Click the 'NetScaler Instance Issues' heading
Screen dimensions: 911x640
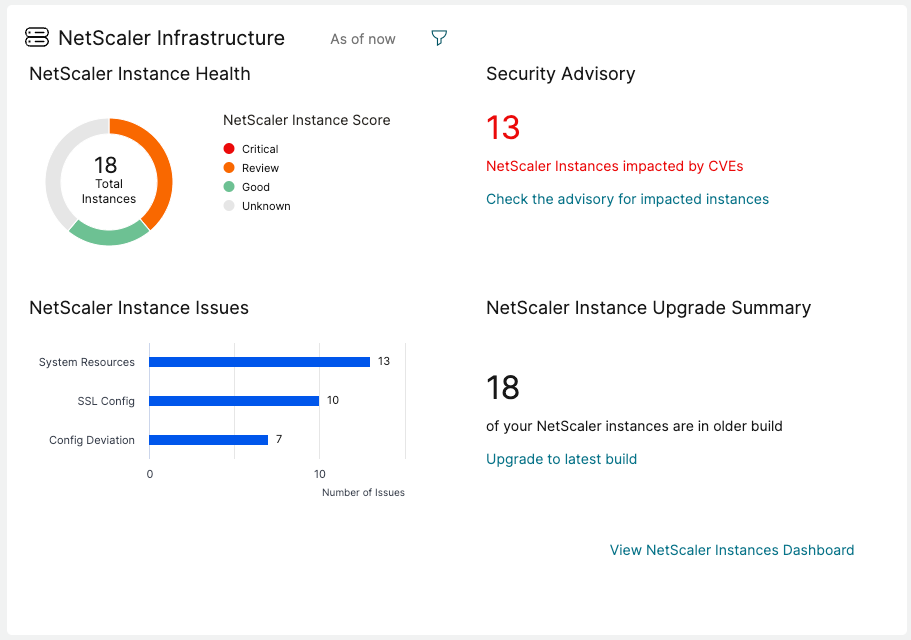click(139, 307)
